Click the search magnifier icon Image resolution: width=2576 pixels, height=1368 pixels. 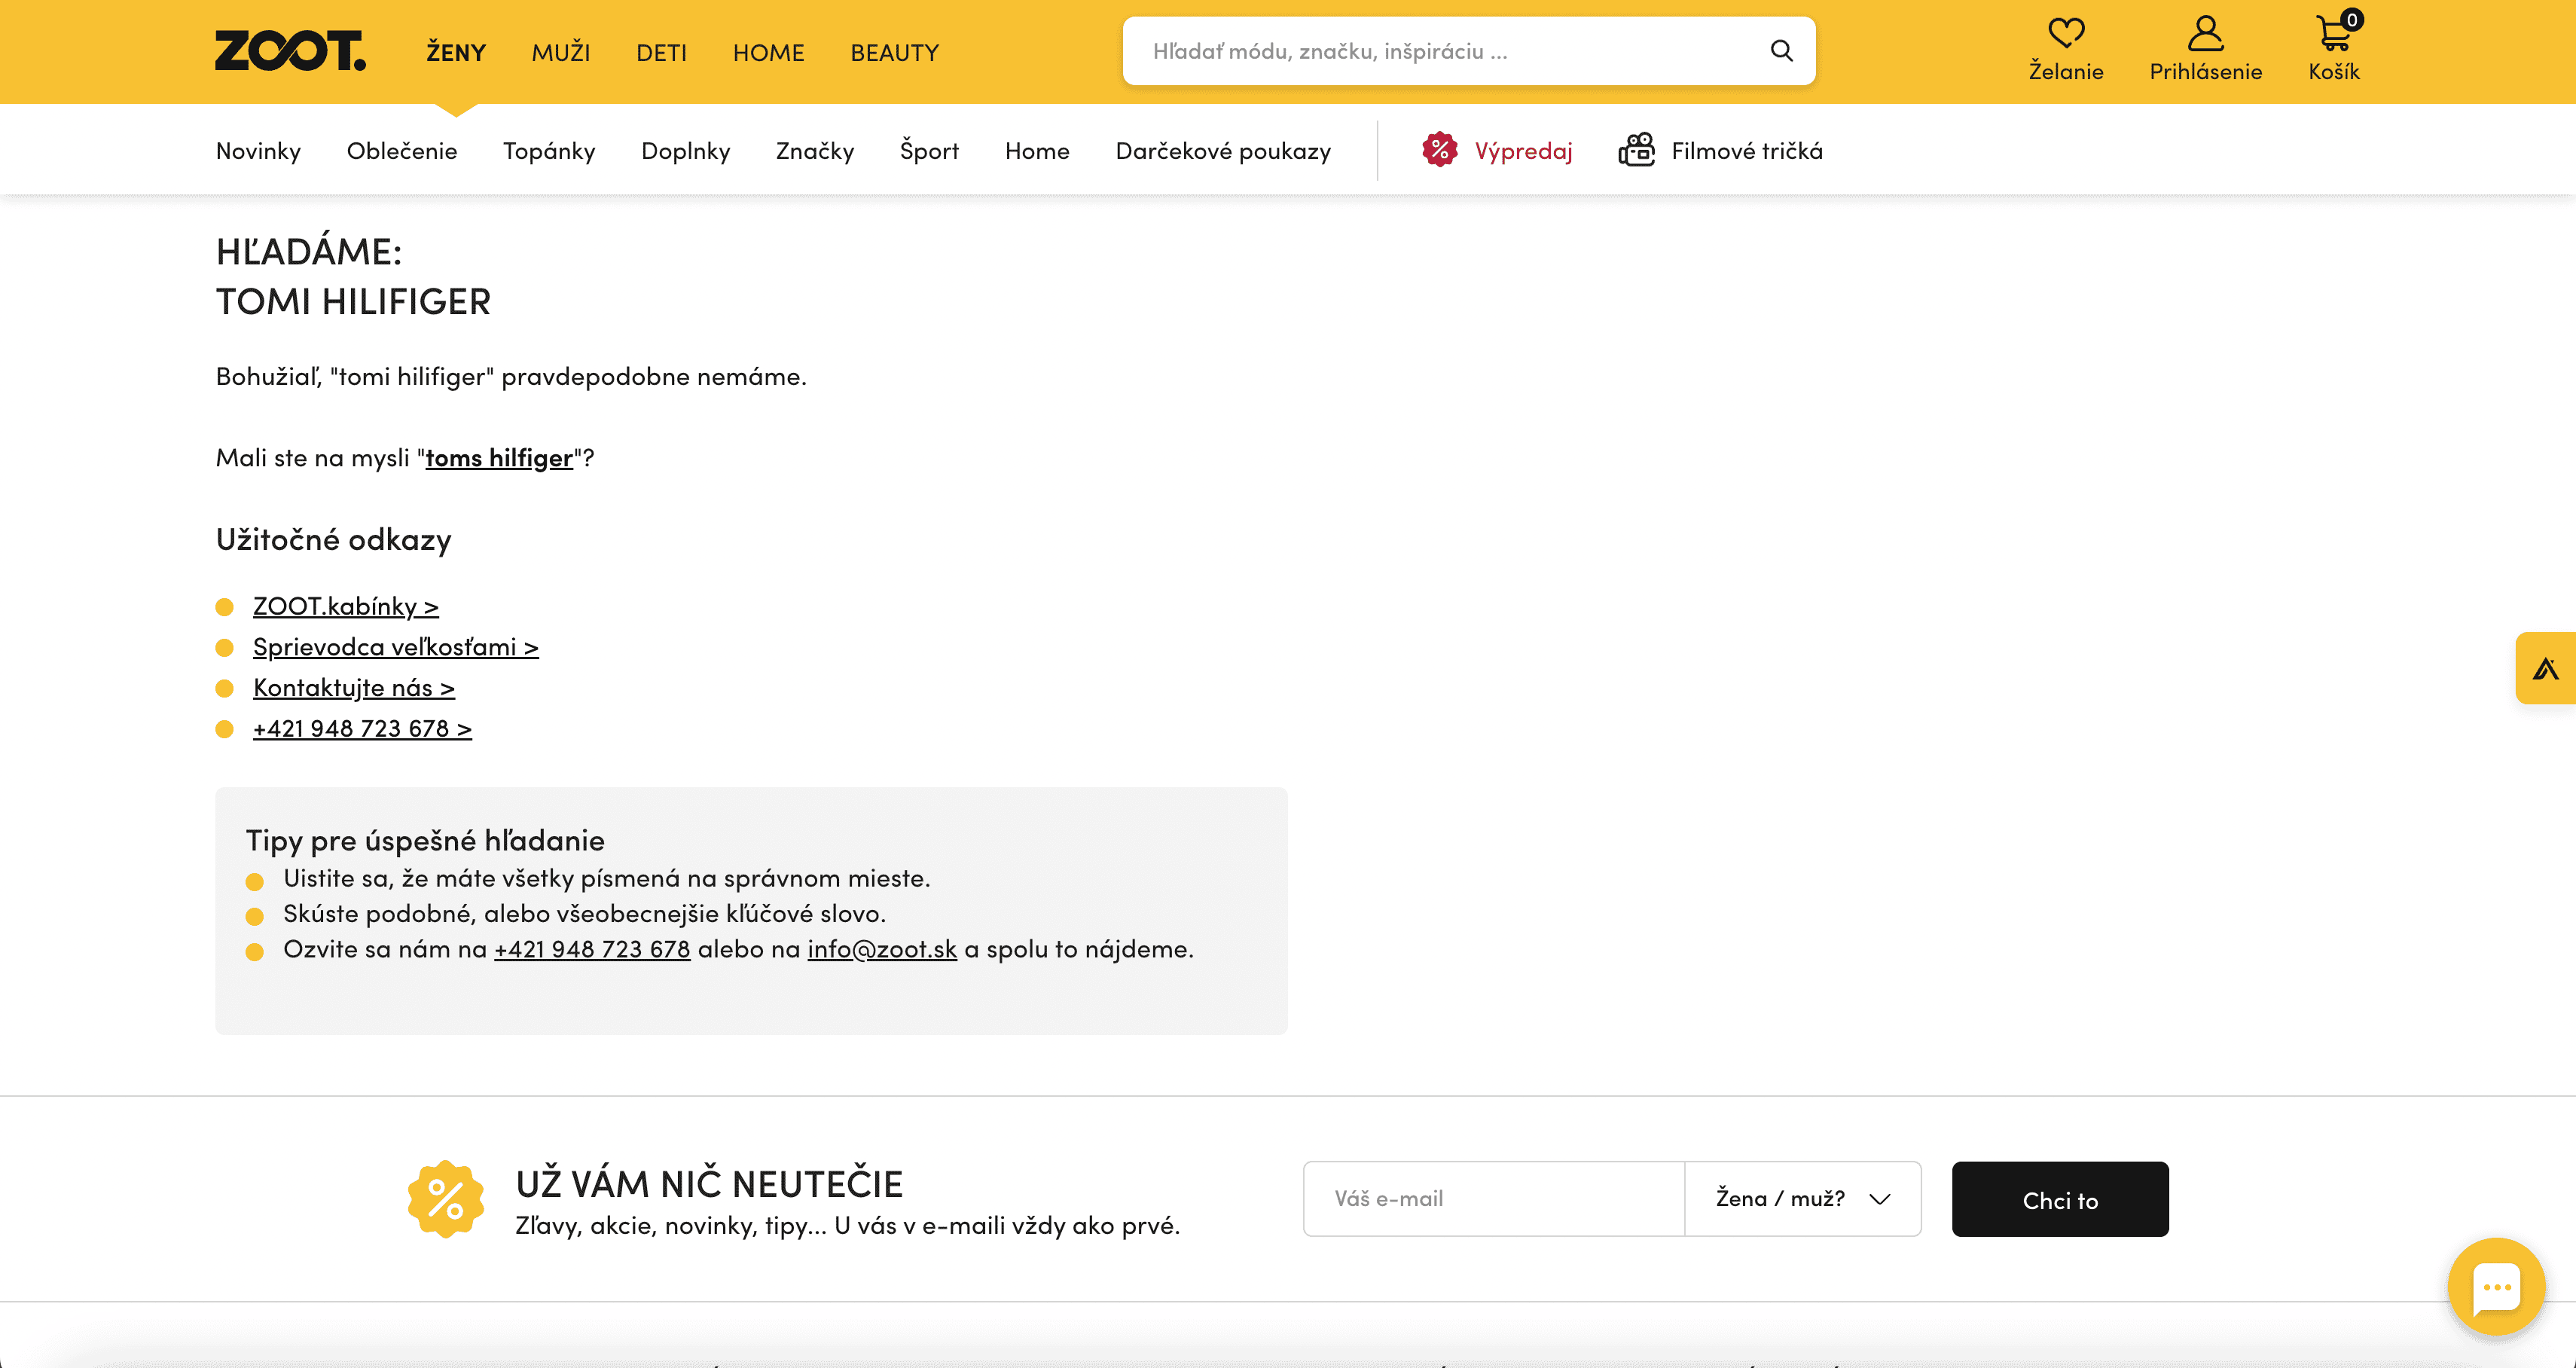click(1781, 51)
